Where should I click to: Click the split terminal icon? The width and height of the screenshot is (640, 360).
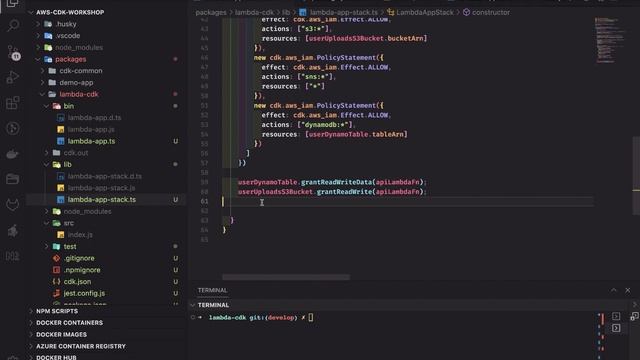click(634, 316)
